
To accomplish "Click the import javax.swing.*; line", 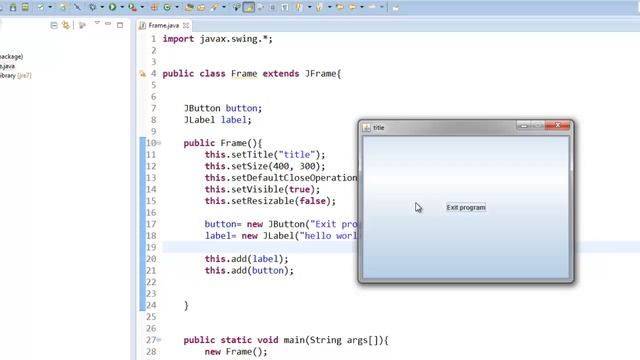I will click(218, 39).
